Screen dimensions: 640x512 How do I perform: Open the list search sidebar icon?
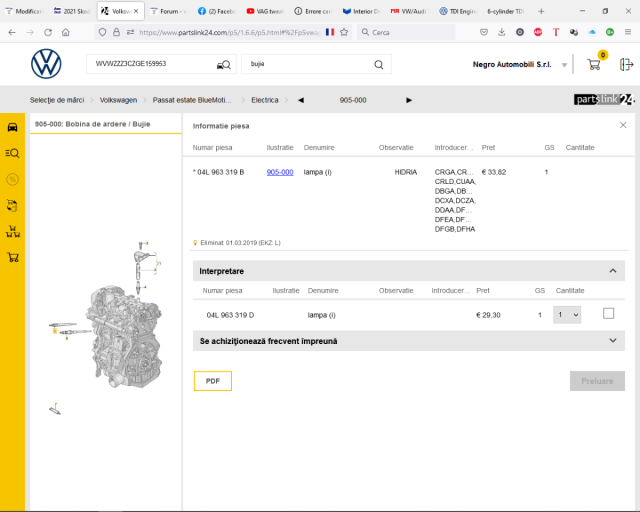coord(12,153)
